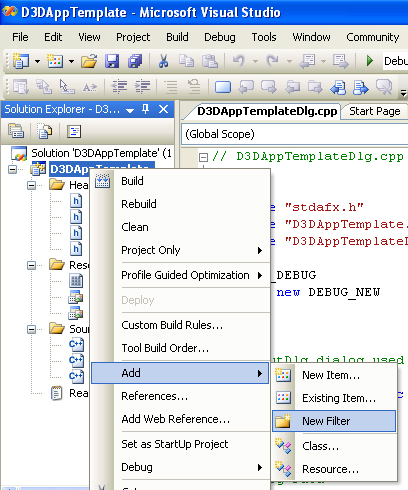The width and height of the screenshot is (408, 490).
Task: Collapse the Resource Files folder
Action: [x=32, y=265]
